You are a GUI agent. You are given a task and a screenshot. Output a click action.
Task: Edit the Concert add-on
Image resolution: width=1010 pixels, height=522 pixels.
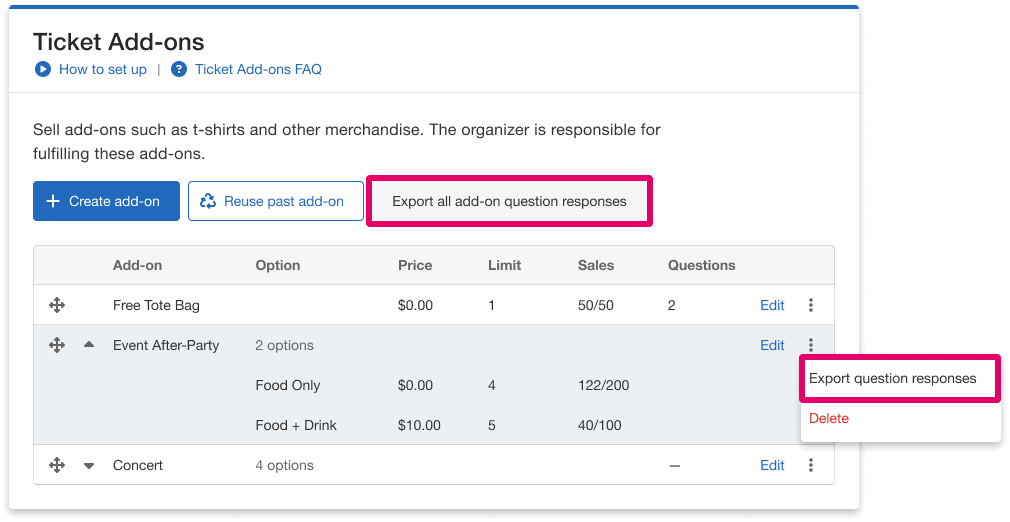pyautogui.click(x=772, y=465)
